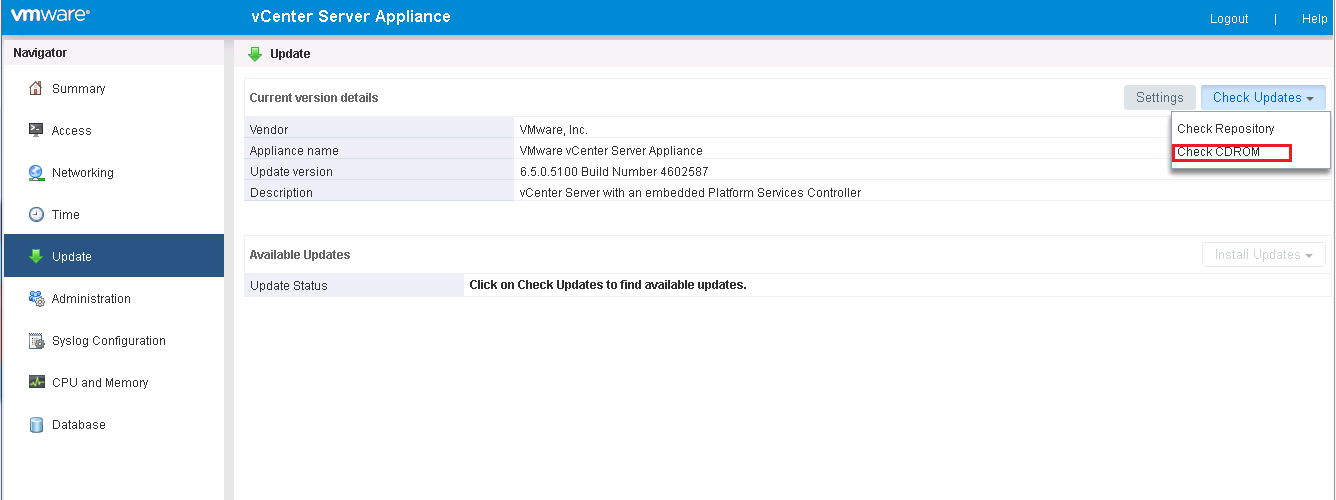Click the Syslog Configuration icon
Screen dimensions: 1336x500
[36, 341]
